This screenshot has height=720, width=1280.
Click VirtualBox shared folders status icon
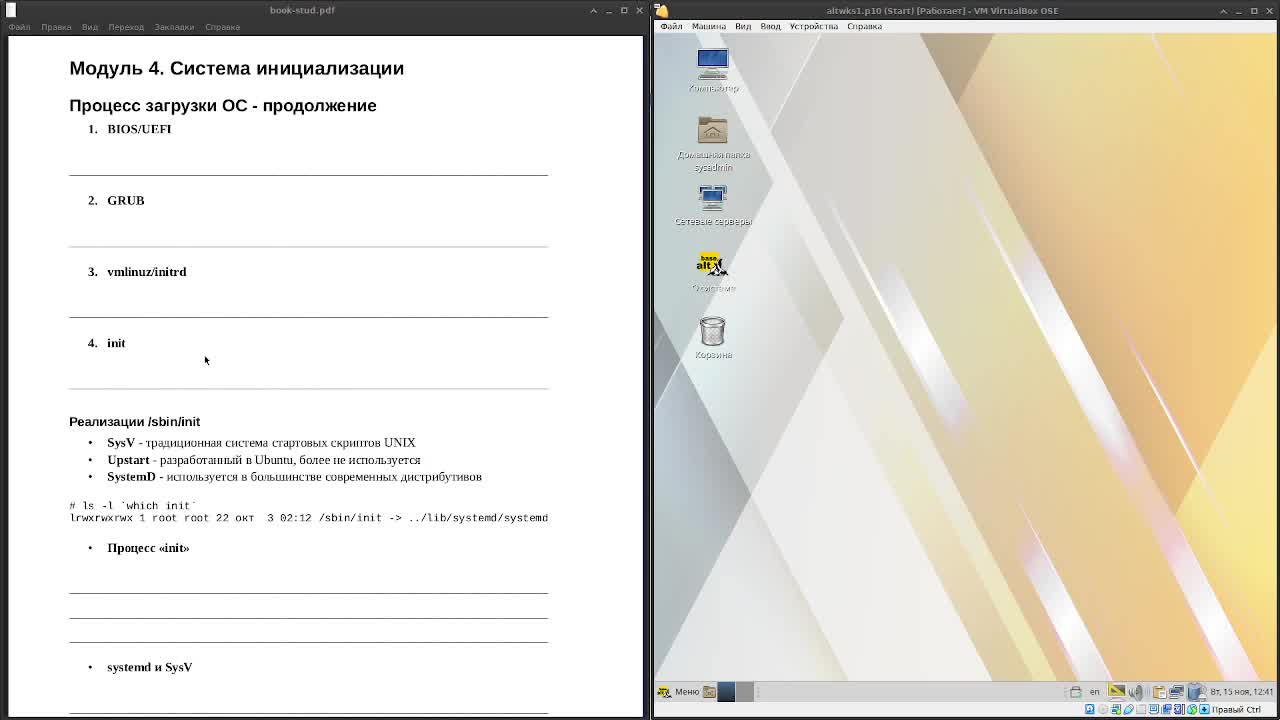click(1141, 710)
